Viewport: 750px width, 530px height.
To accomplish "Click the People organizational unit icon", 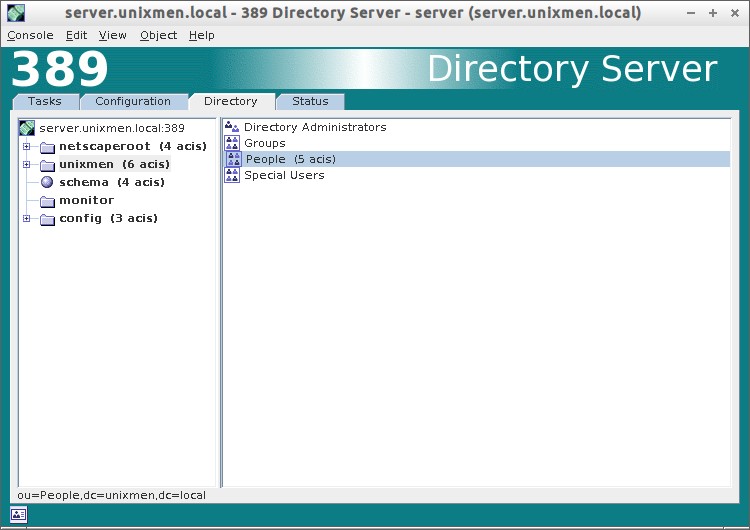I will [234, 159].
